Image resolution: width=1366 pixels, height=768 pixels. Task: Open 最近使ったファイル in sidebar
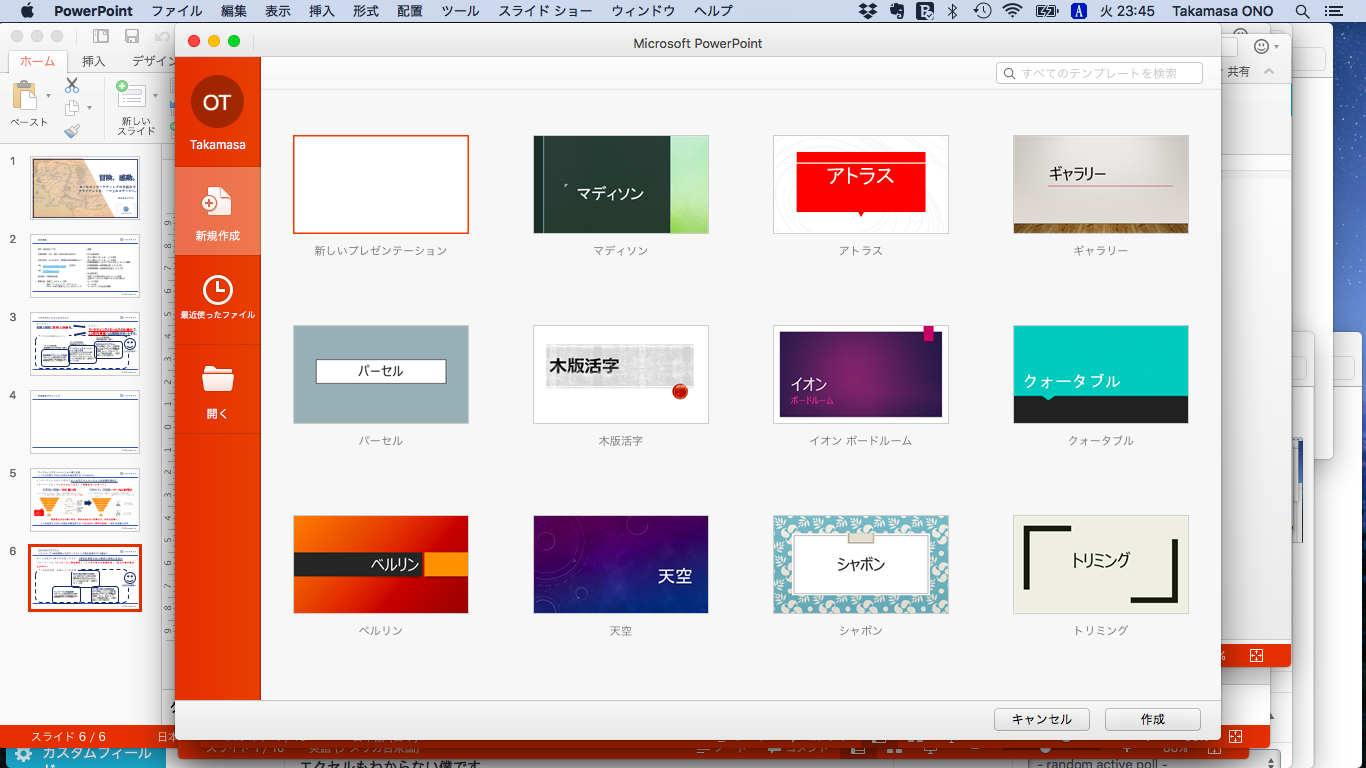point(217,299)
